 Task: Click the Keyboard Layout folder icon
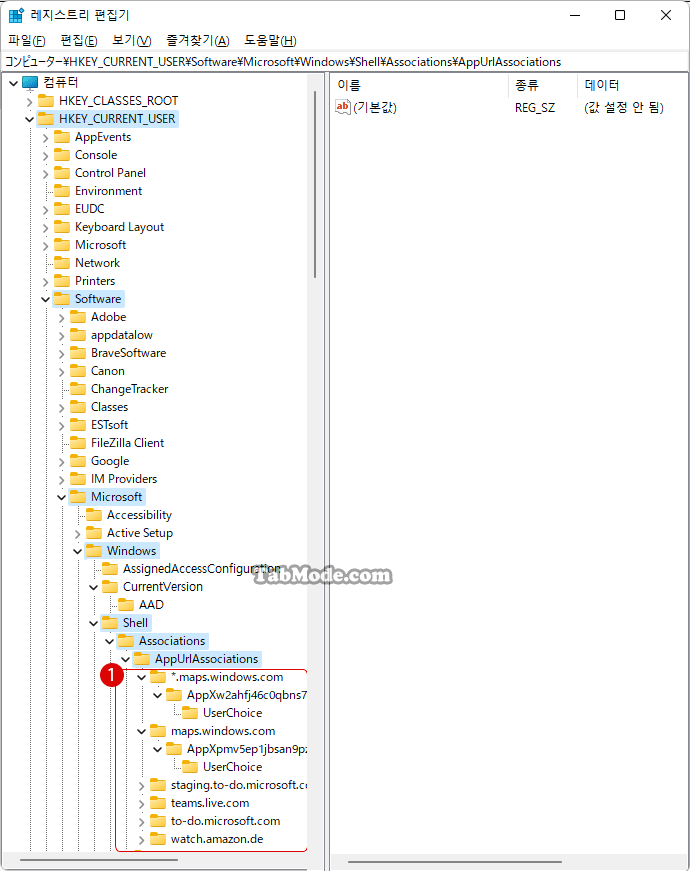[x=62, y=227]
